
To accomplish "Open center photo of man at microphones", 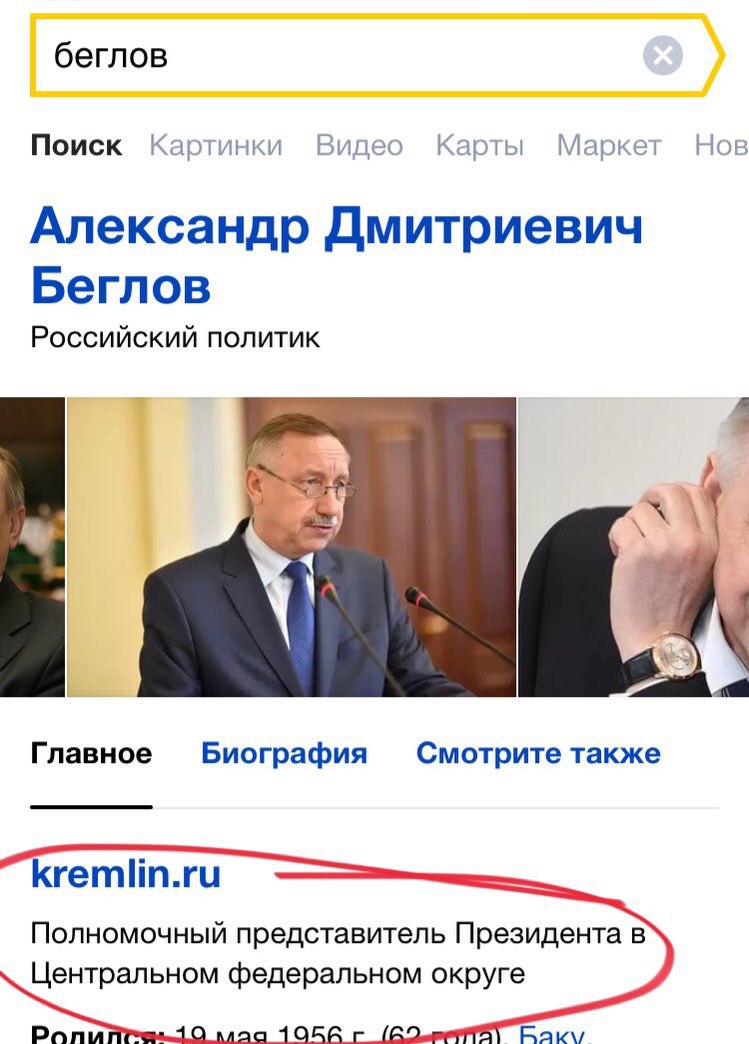I will pyautogui.click(x=292, y=547).
